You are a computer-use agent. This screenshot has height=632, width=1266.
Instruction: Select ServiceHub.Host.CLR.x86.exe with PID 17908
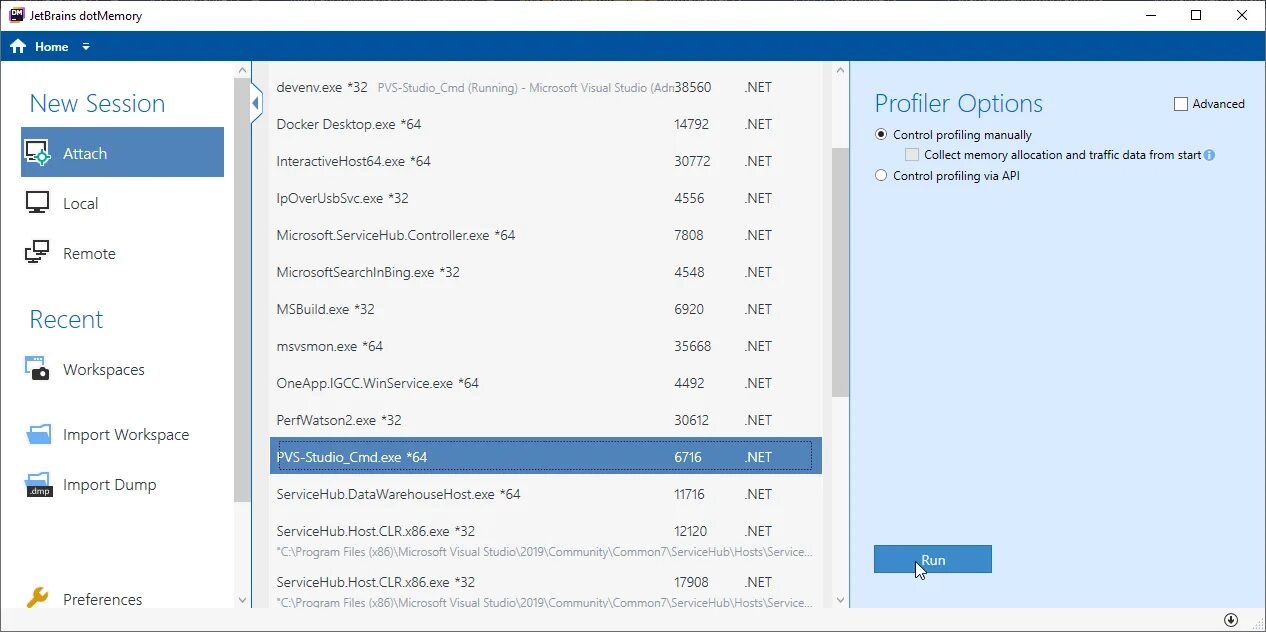[x=546, y=590]
